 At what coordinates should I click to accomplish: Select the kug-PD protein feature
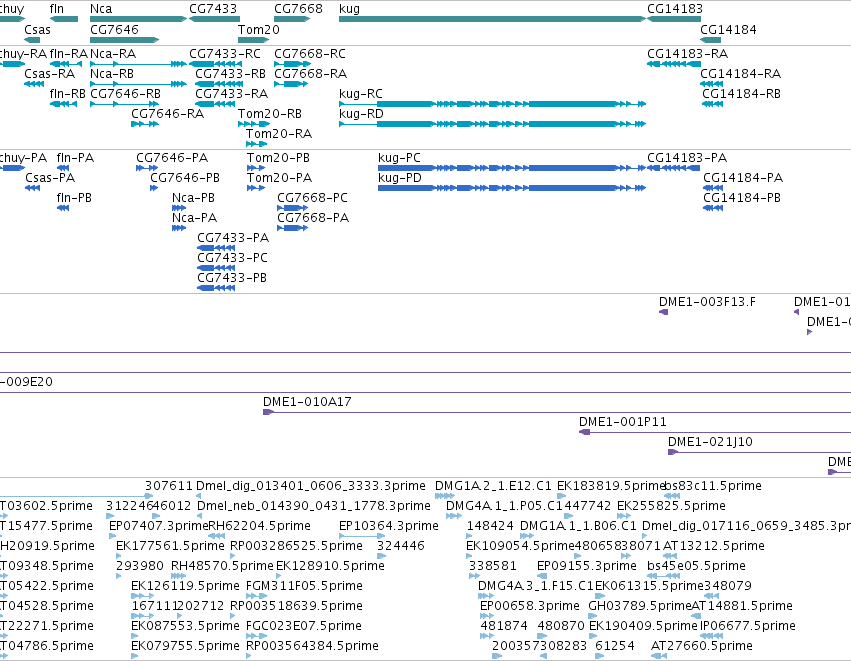512,188
